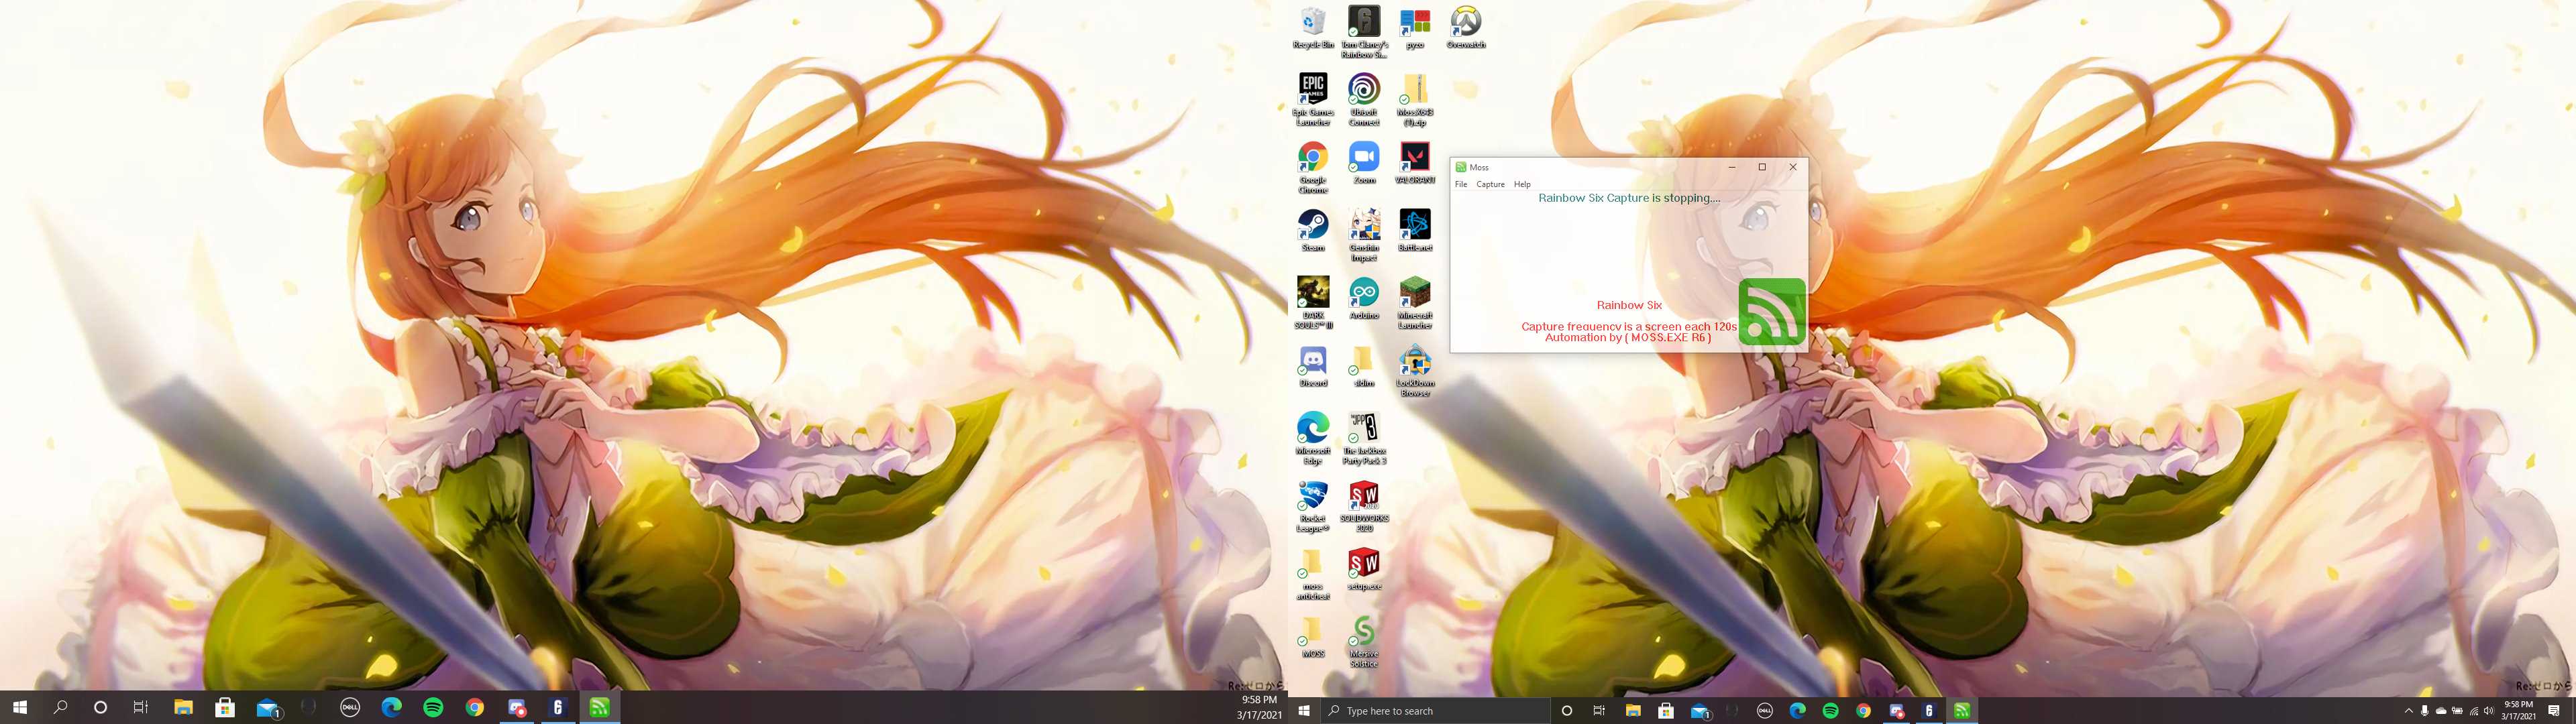2576x724 pixels.
Task: Open the microphone tray icon
Action: 2424,711
